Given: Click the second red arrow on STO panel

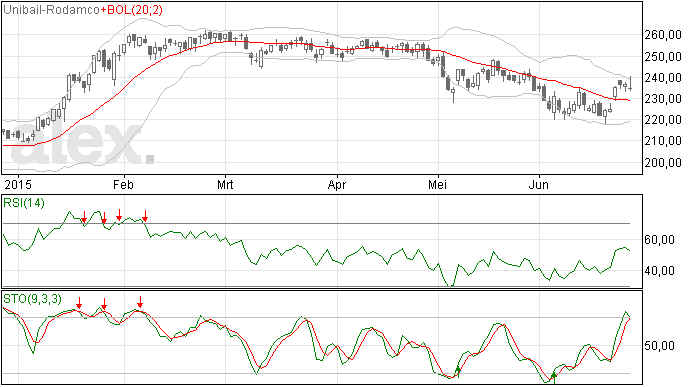Looking at the screenshot, I should pos(104,304).
